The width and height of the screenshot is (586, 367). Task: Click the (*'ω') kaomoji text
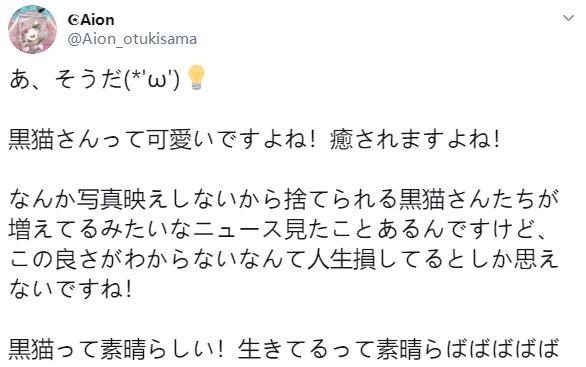(152, 79)
